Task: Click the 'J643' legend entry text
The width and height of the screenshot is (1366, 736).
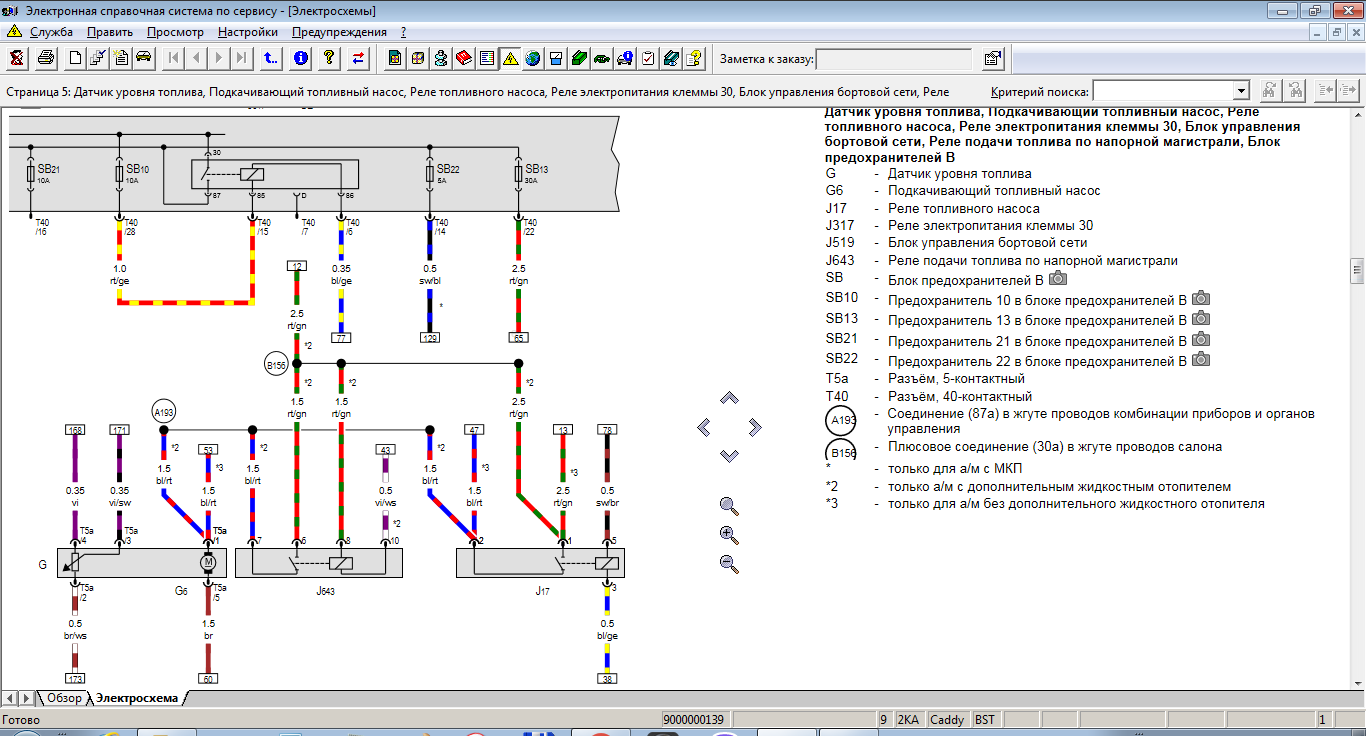Action: pos(1033,260)
